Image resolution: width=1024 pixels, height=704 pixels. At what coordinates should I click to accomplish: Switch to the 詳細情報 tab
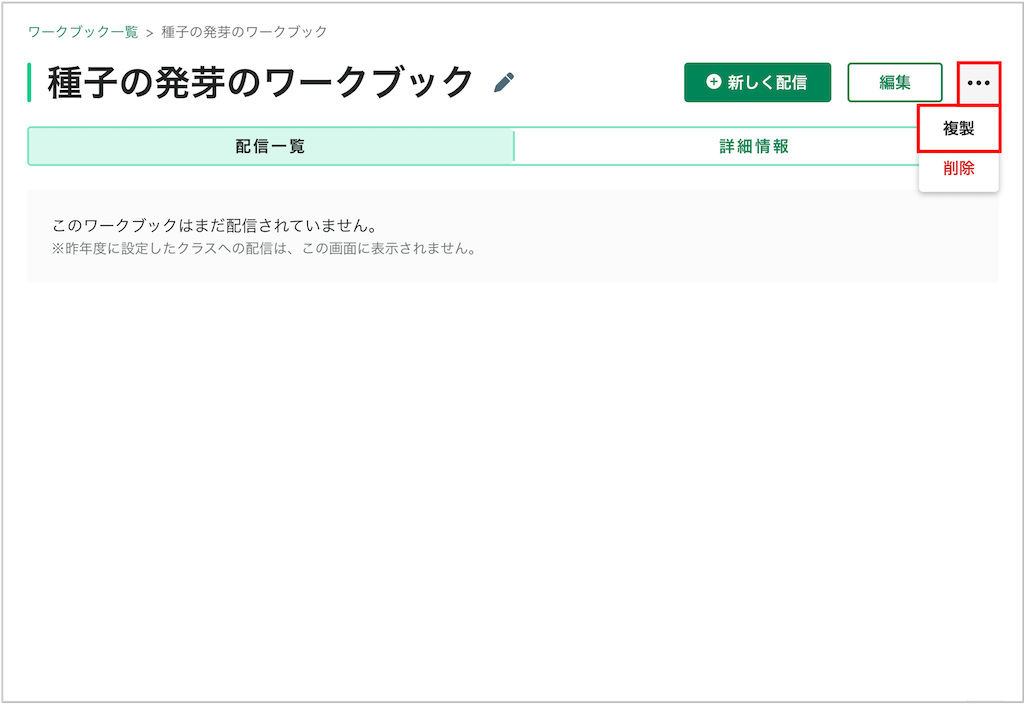[754, 146]
